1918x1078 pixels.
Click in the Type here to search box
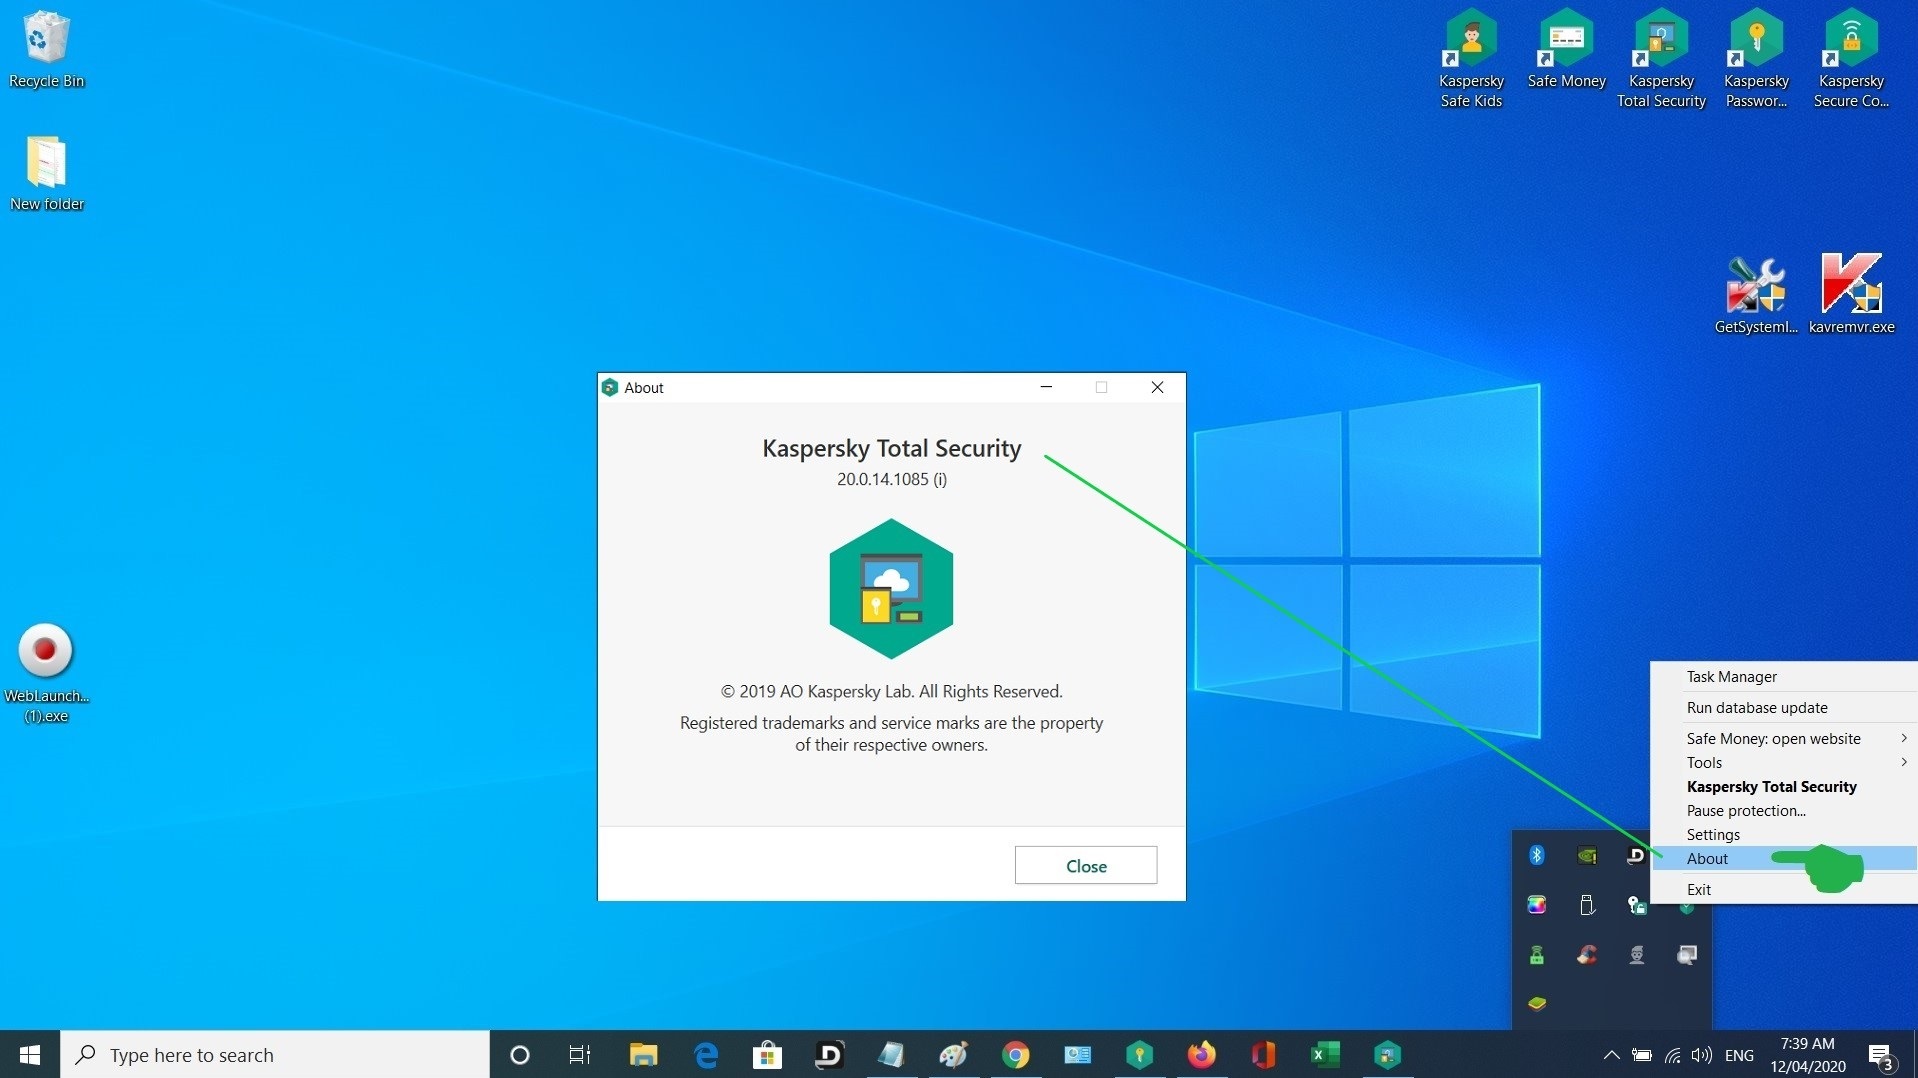275,1055
